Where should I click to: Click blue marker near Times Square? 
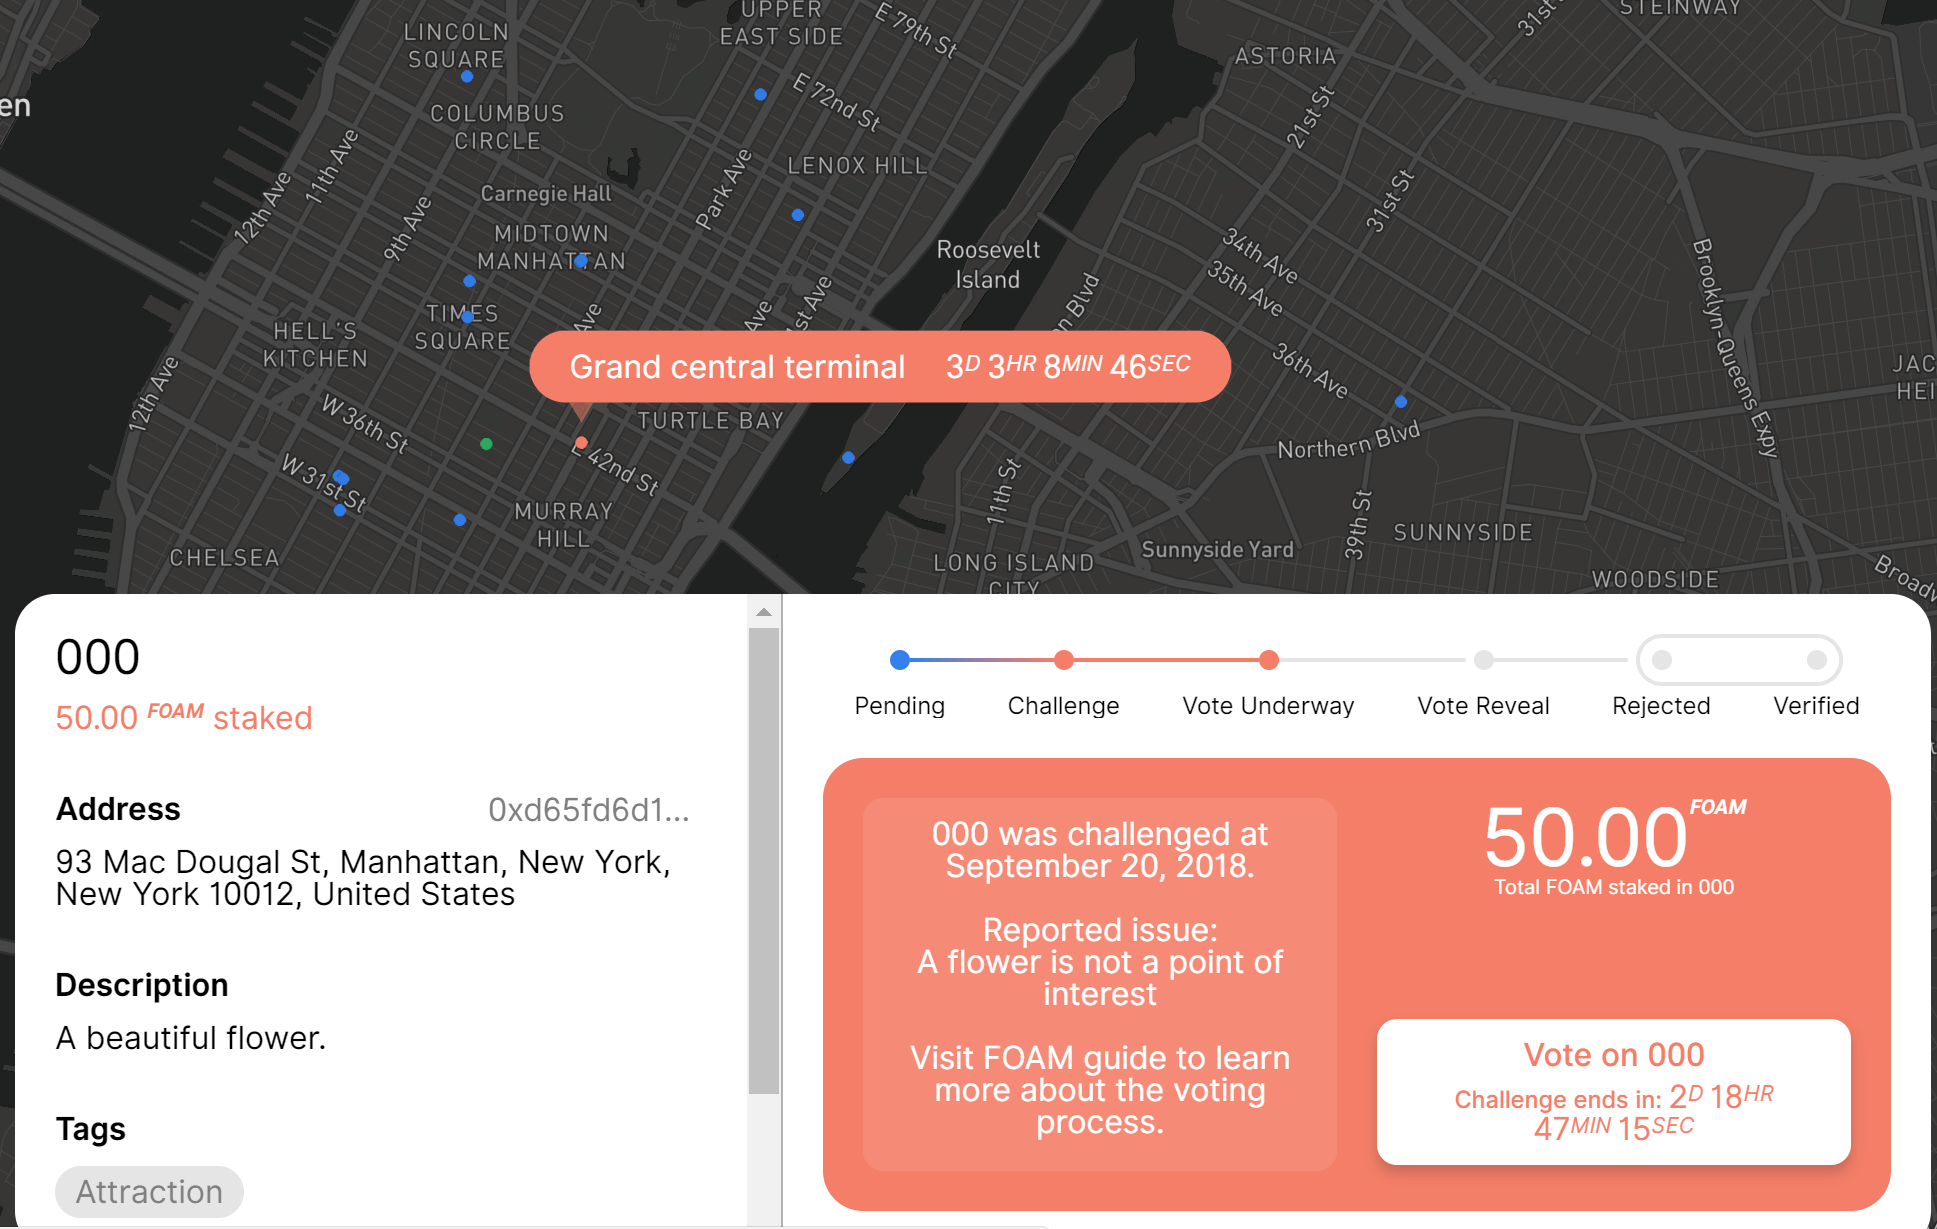click(x=467, y=316)
